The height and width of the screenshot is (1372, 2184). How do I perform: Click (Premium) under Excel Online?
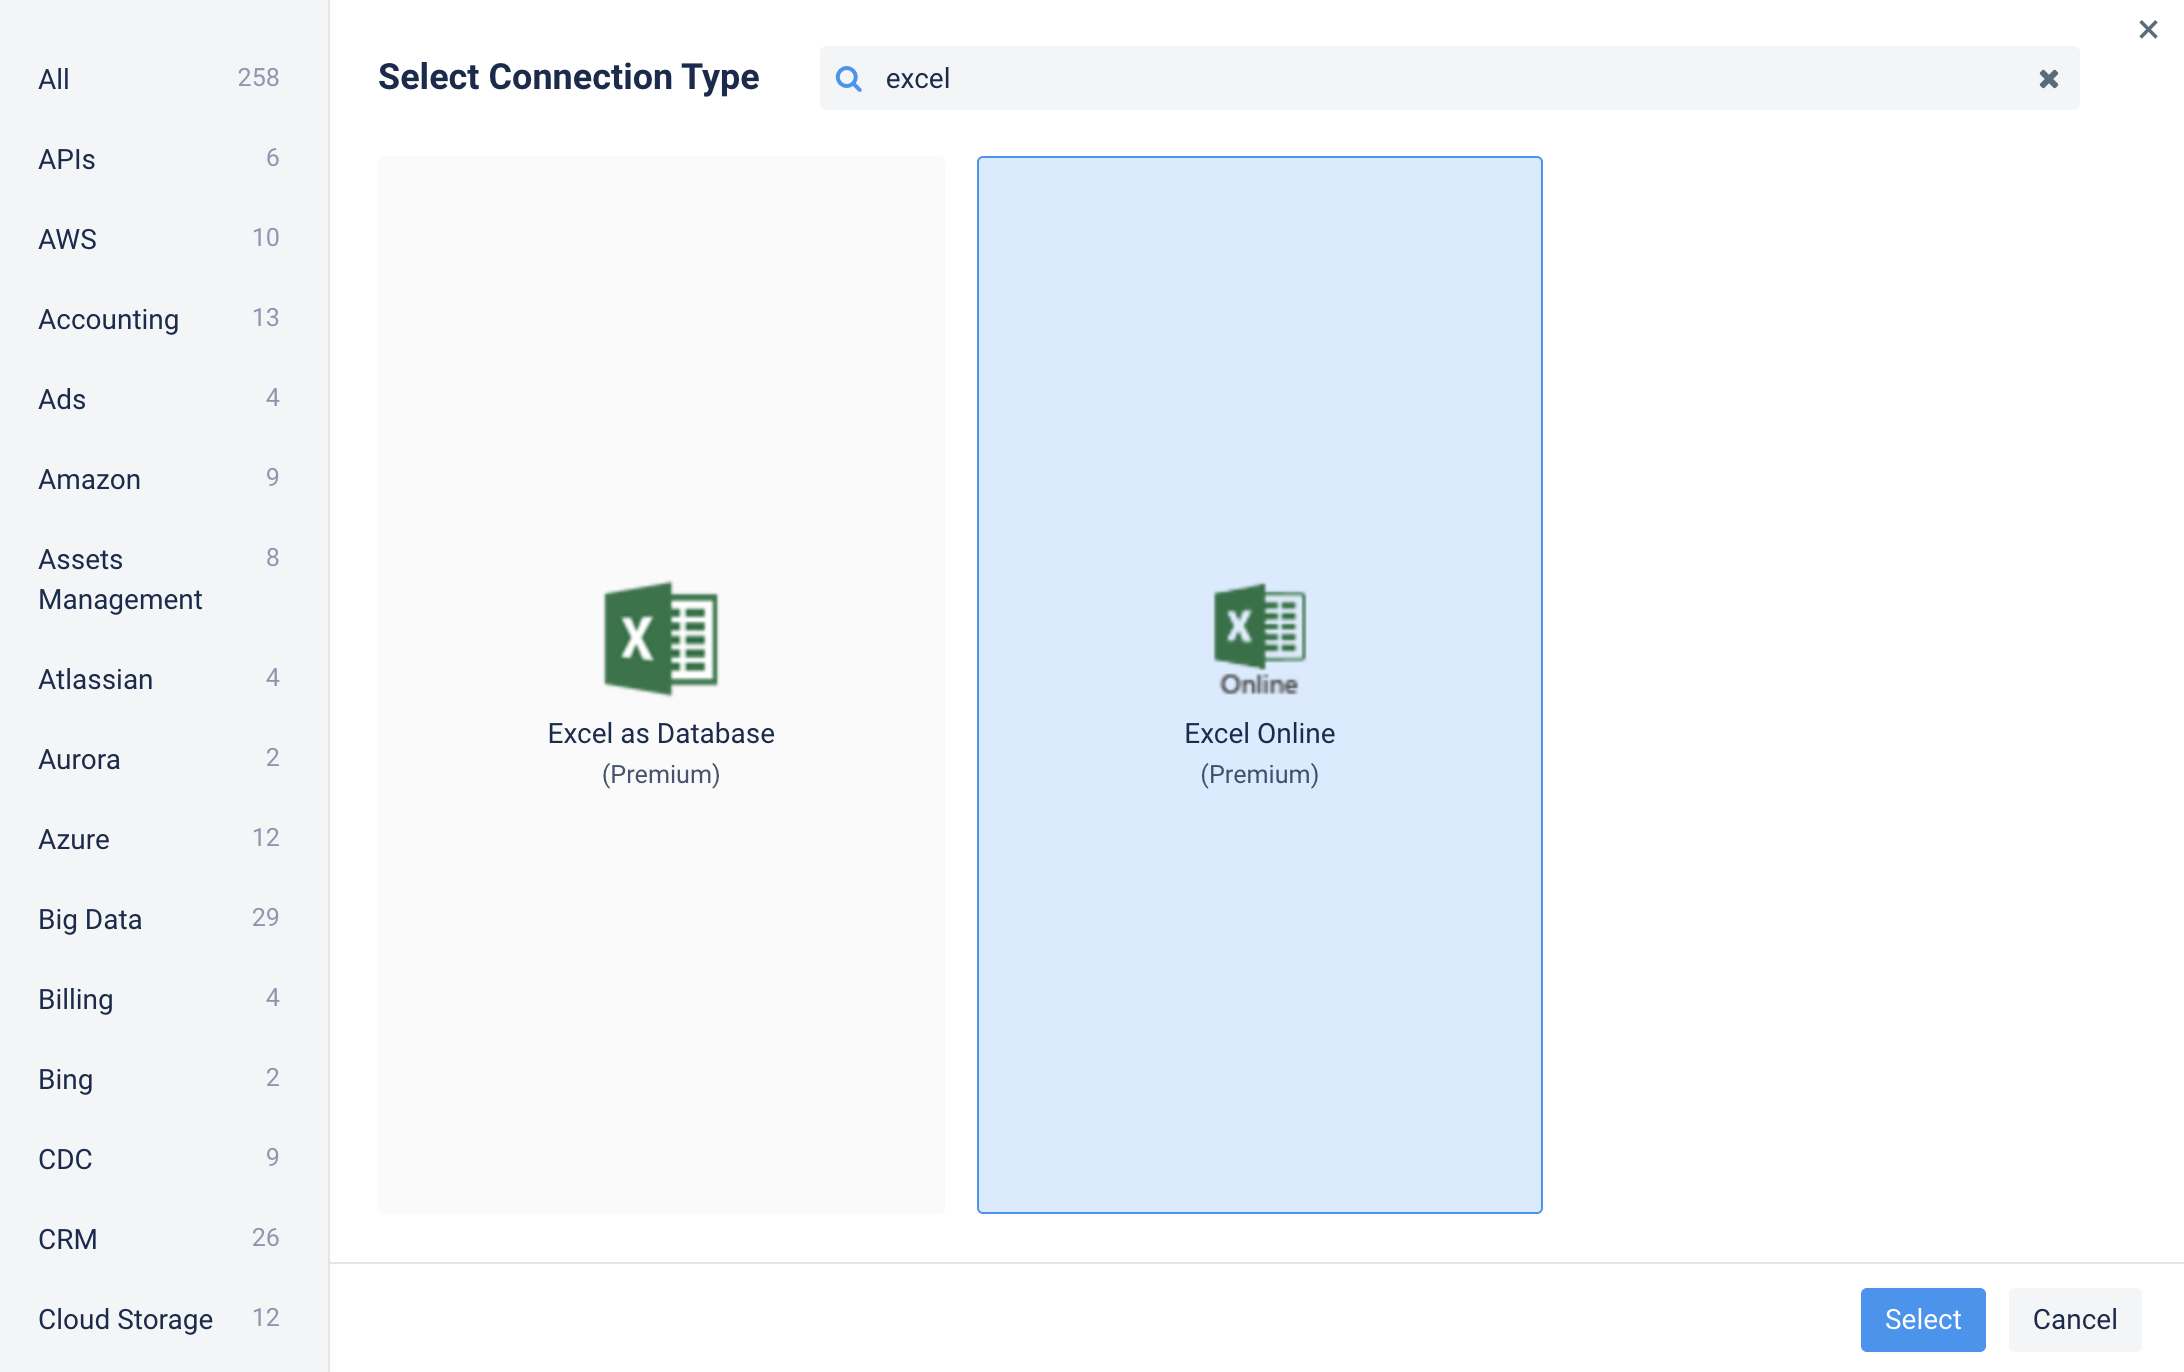pos(1259,774)
